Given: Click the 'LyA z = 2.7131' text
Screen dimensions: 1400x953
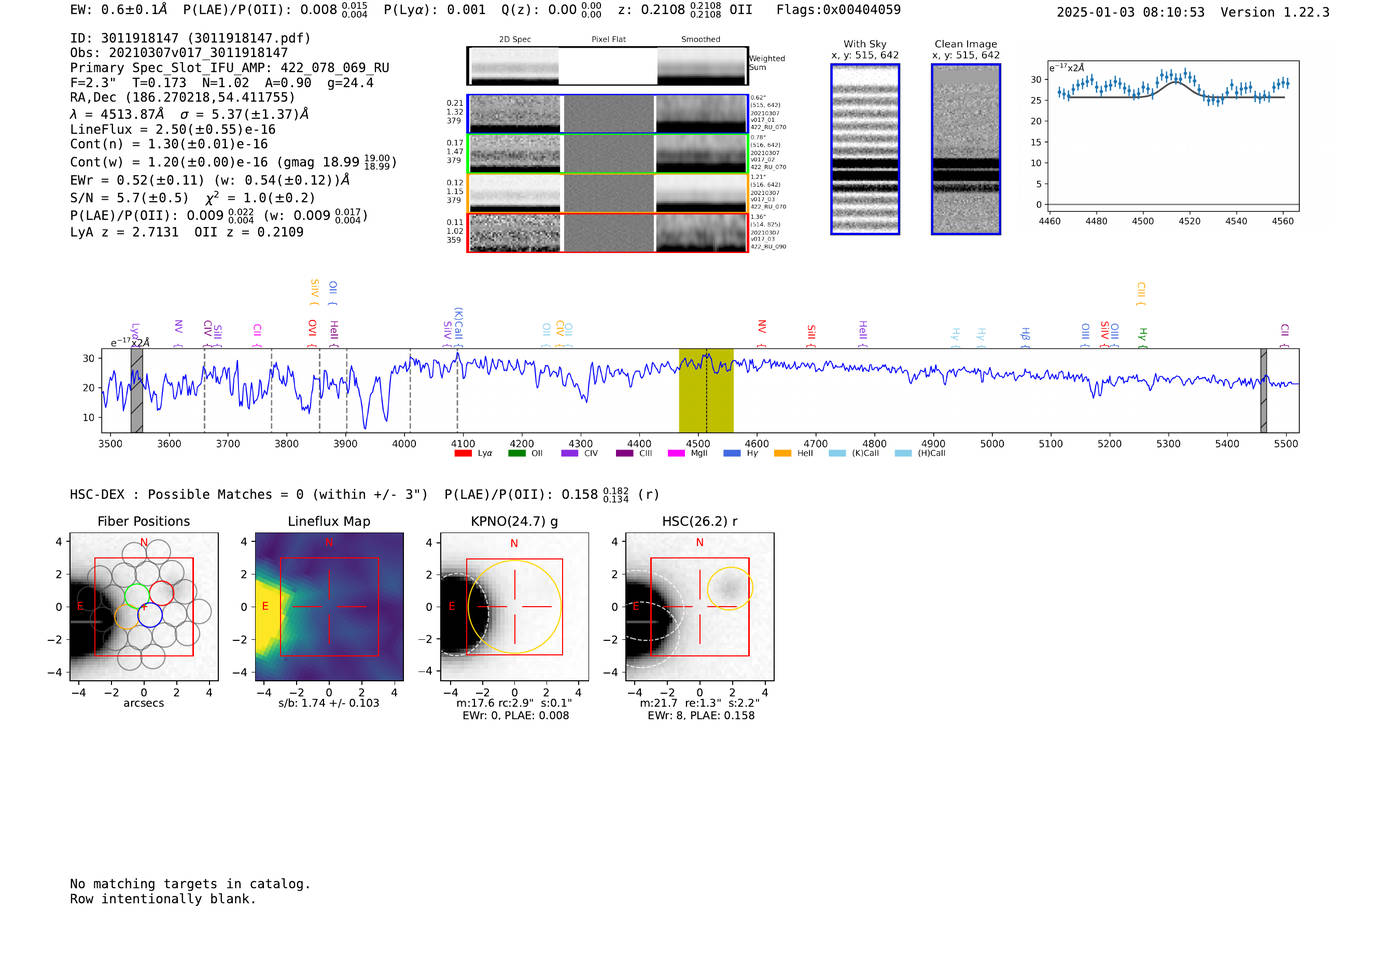Looking at the screenshot, I should (x=124, y=232).
